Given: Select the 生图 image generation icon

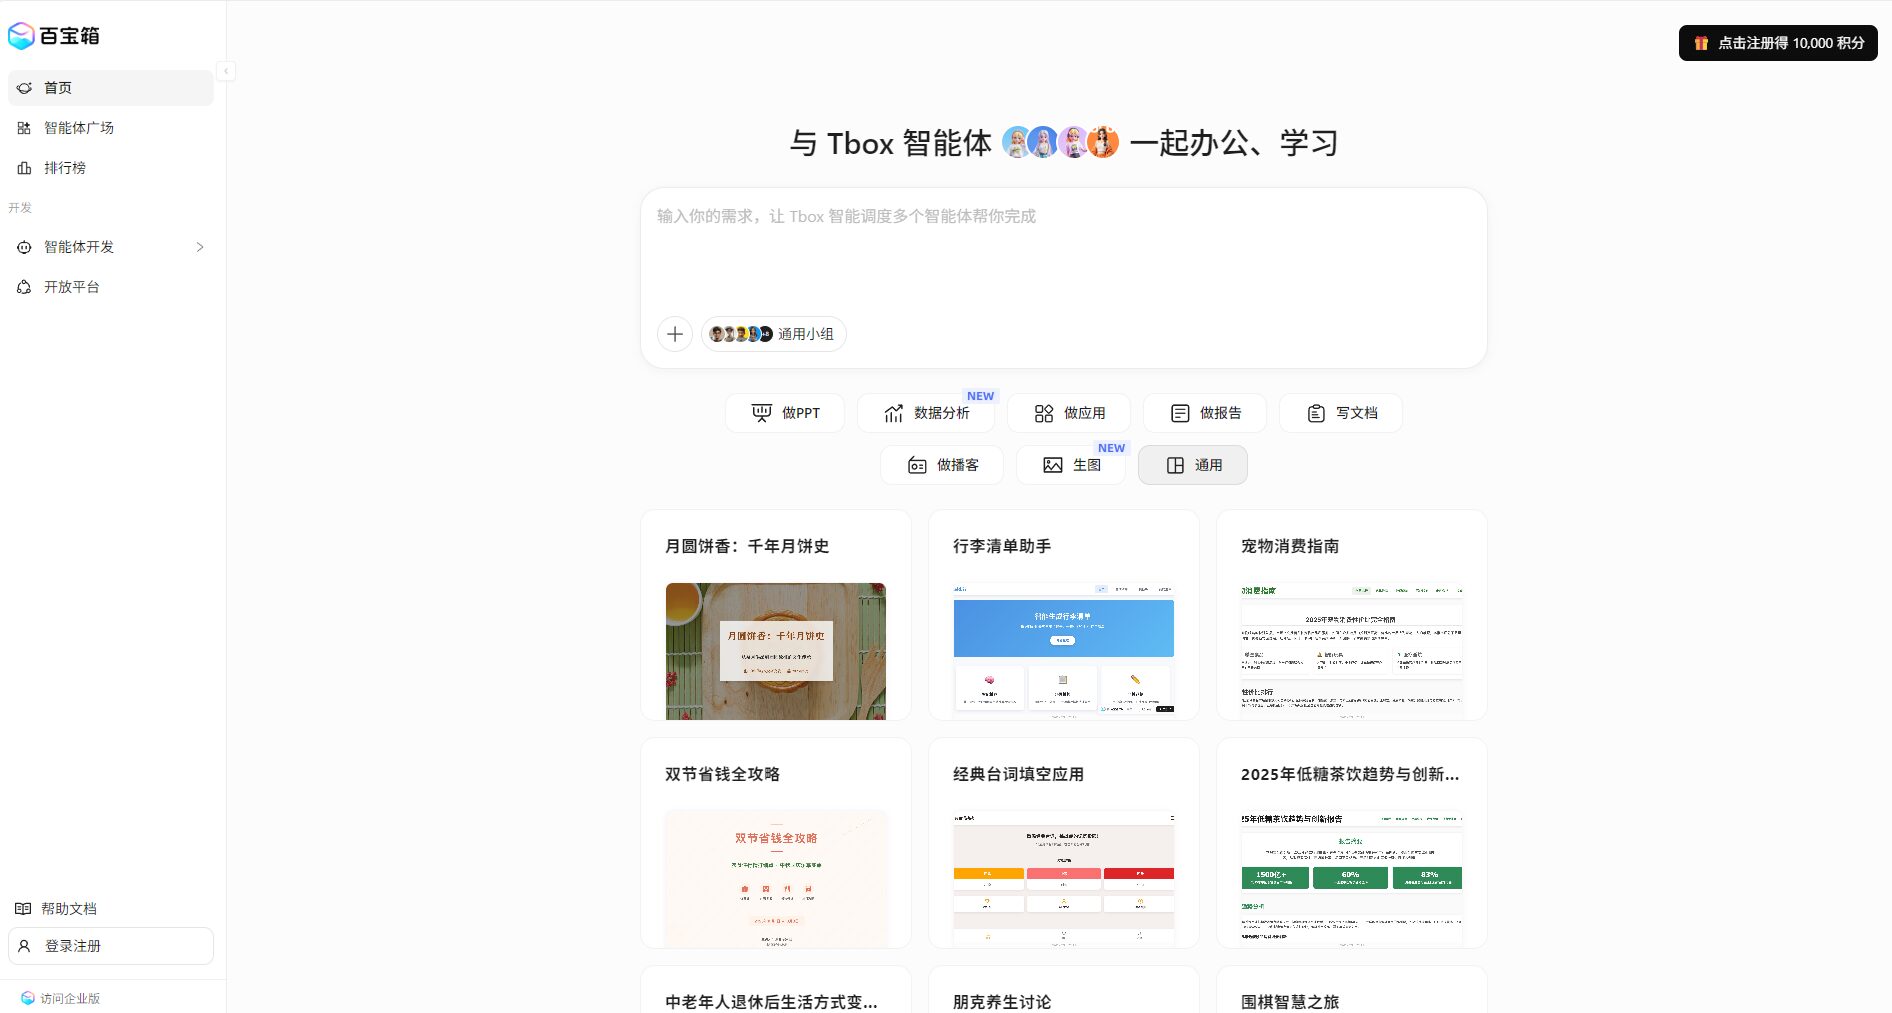Looking at the screenshot, I should 1052,464.
